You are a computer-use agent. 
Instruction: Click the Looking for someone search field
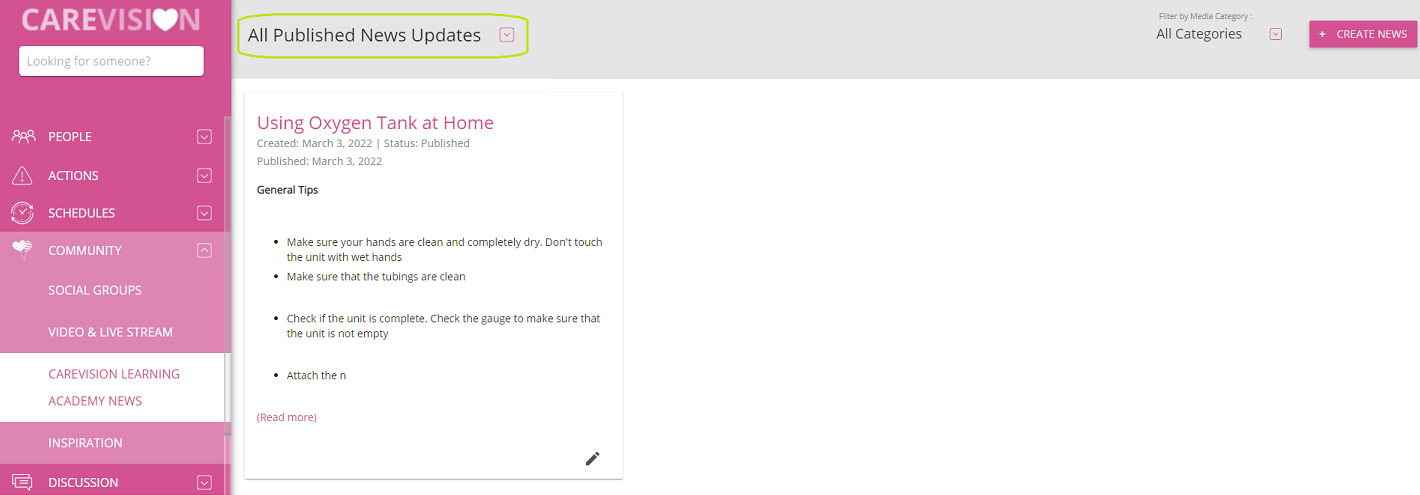[111, 61]
